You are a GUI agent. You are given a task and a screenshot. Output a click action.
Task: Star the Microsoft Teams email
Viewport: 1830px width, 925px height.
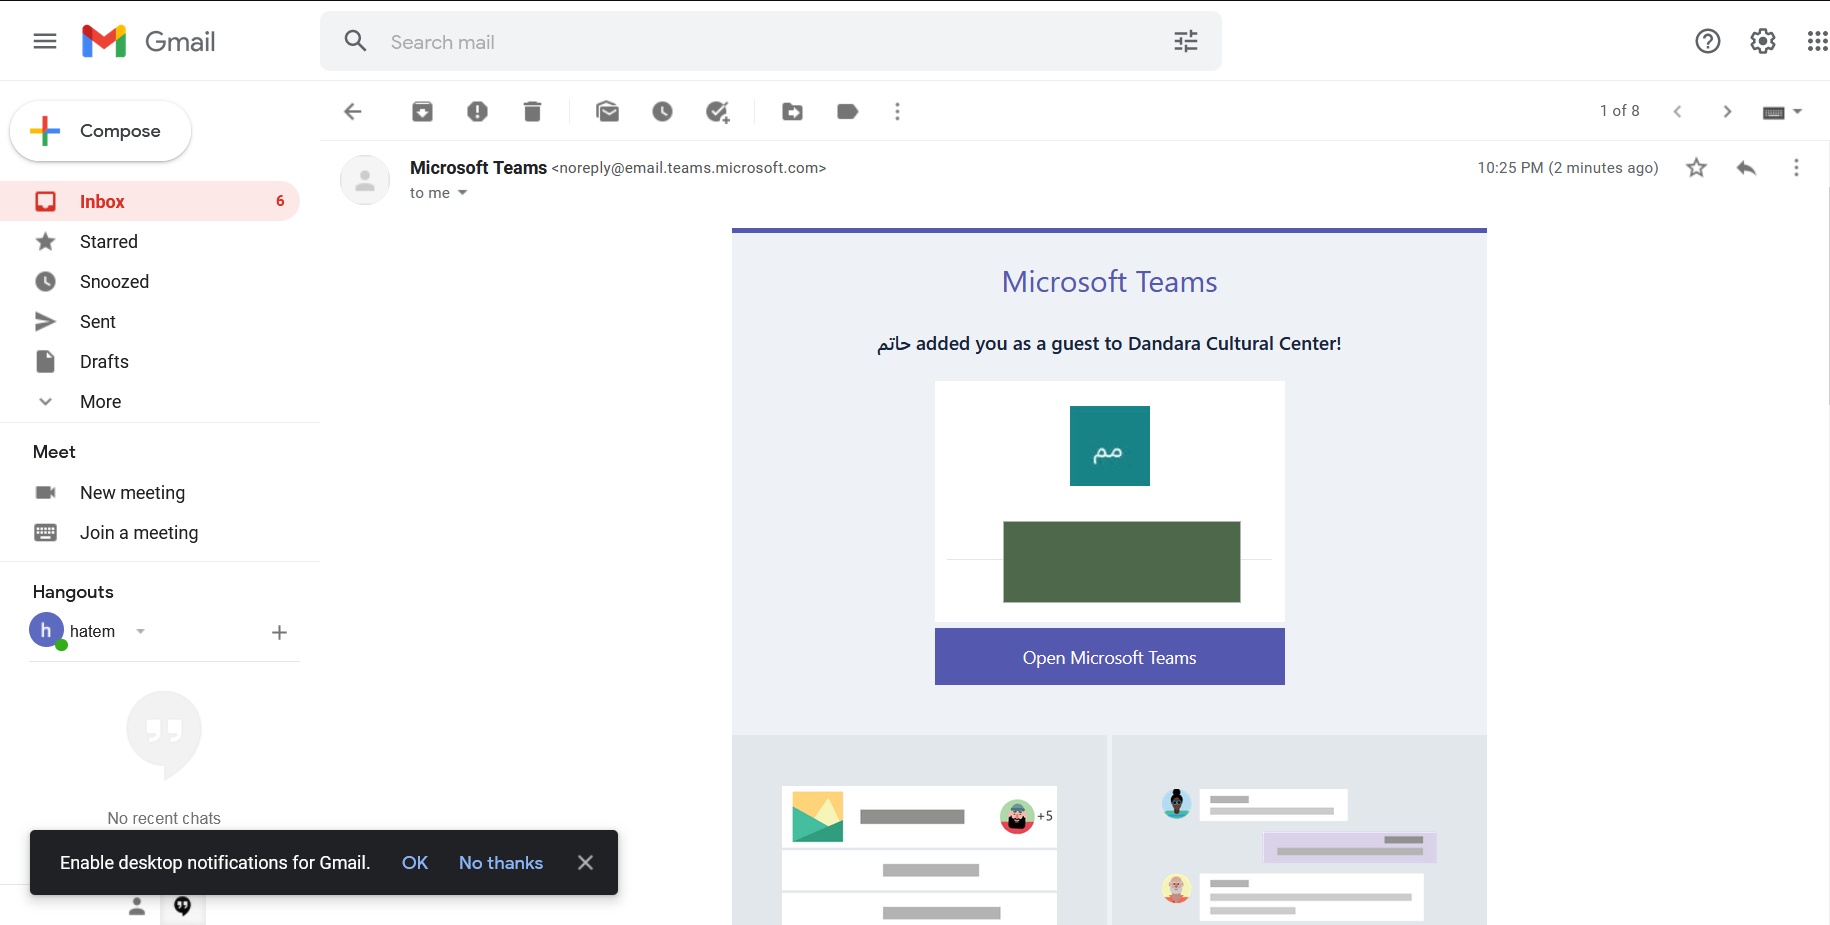pyautogui.click(x=1696, y=168)
